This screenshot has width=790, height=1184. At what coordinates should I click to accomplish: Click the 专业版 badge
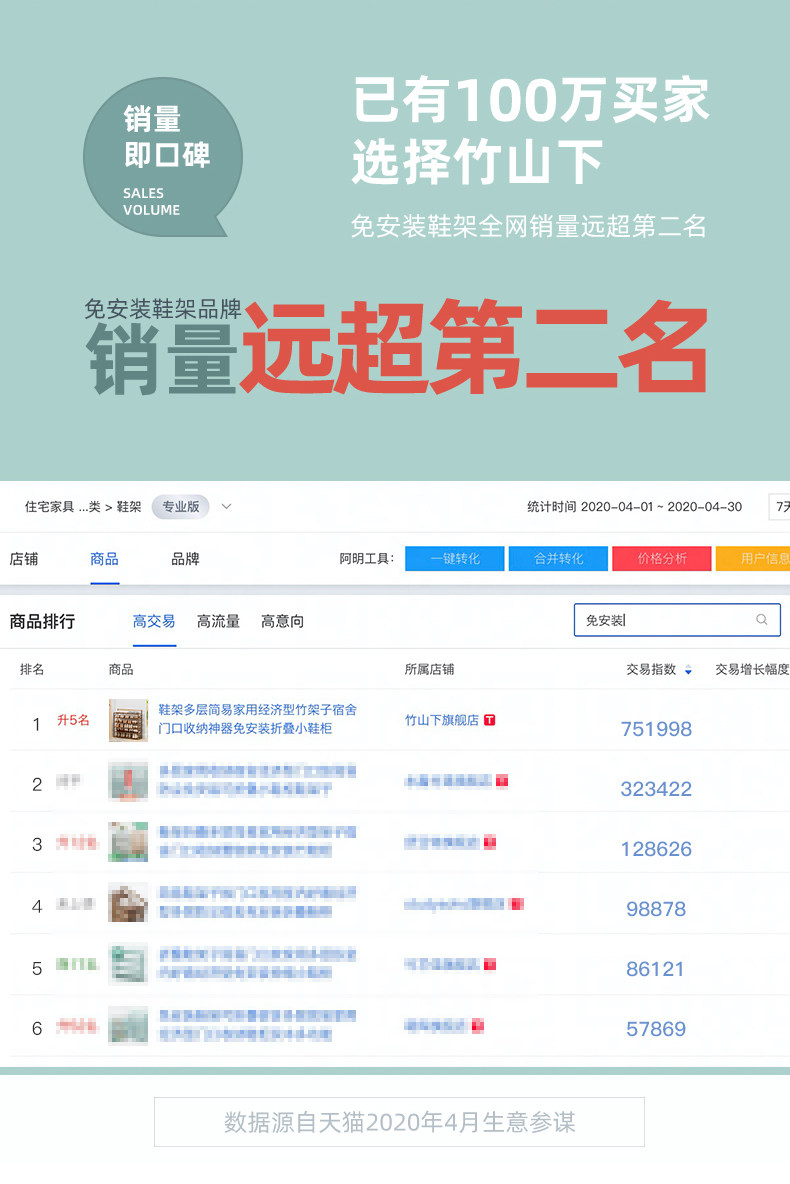point(181,507)
